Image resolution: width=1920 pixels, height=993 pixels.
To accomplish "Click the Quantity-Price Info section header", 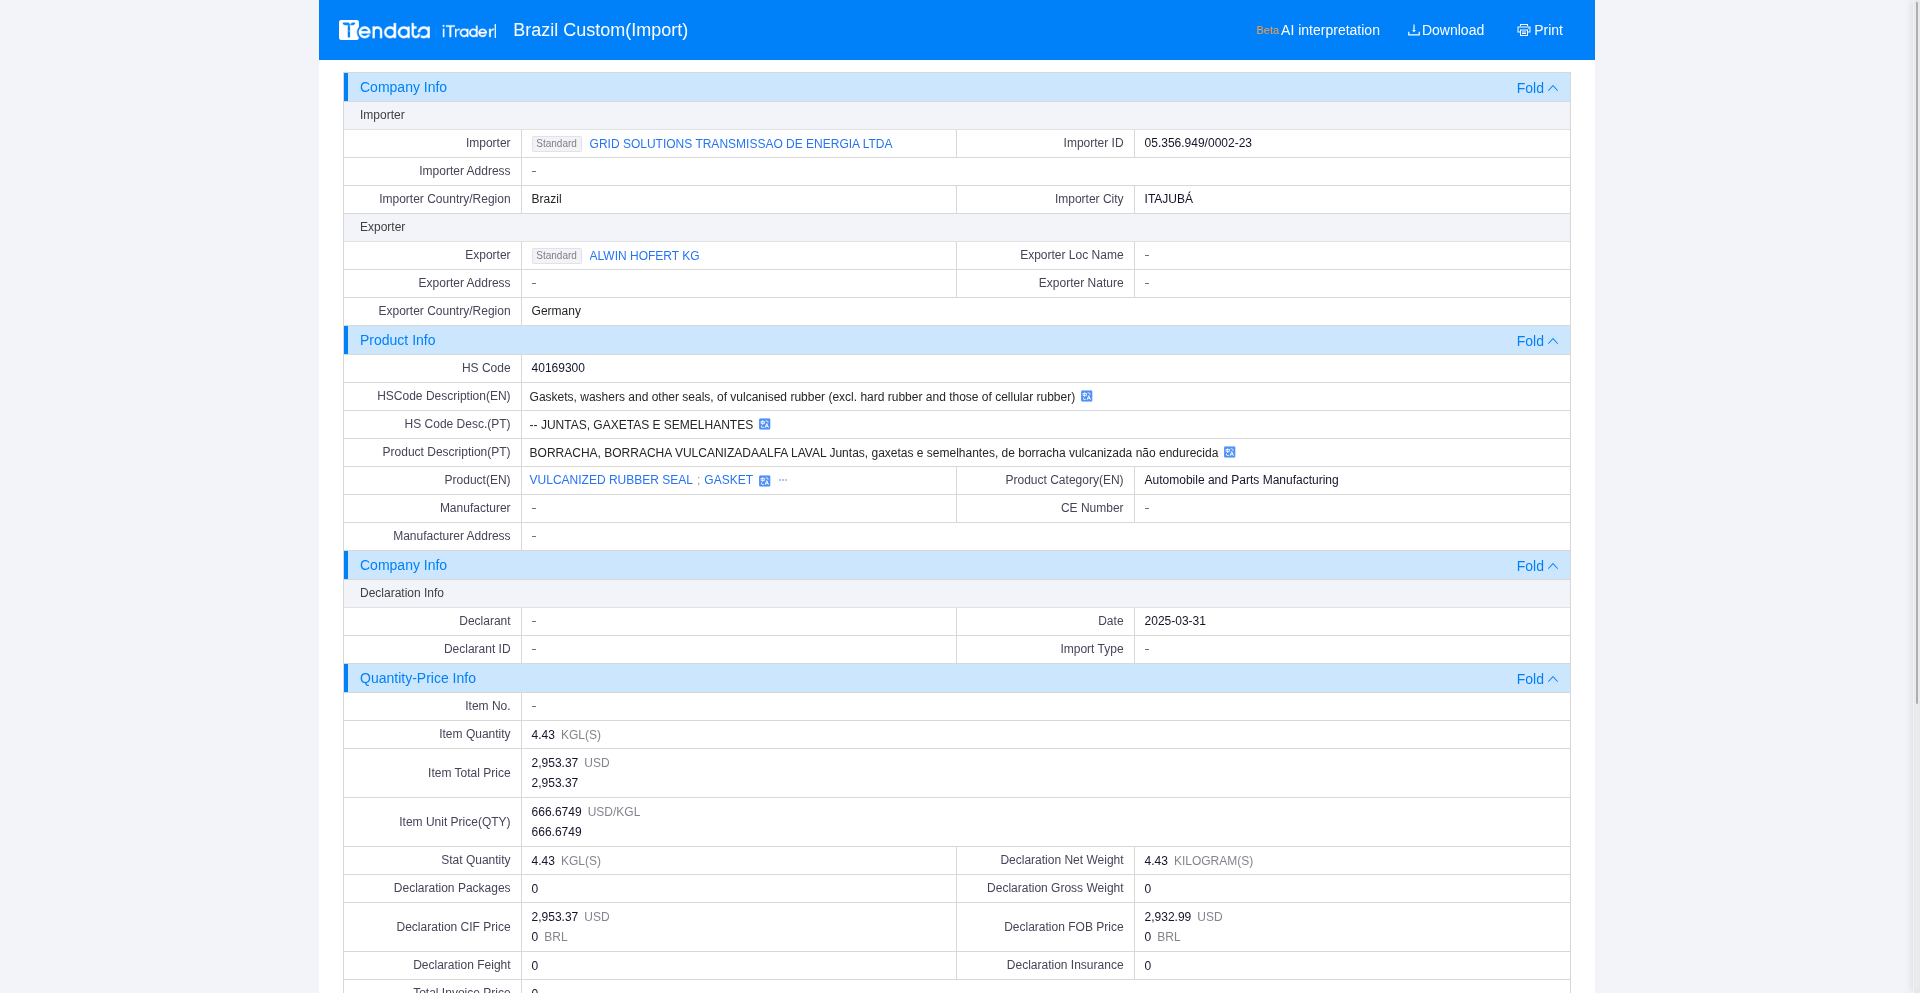I will pyautogui.click(x=957, y=678).
